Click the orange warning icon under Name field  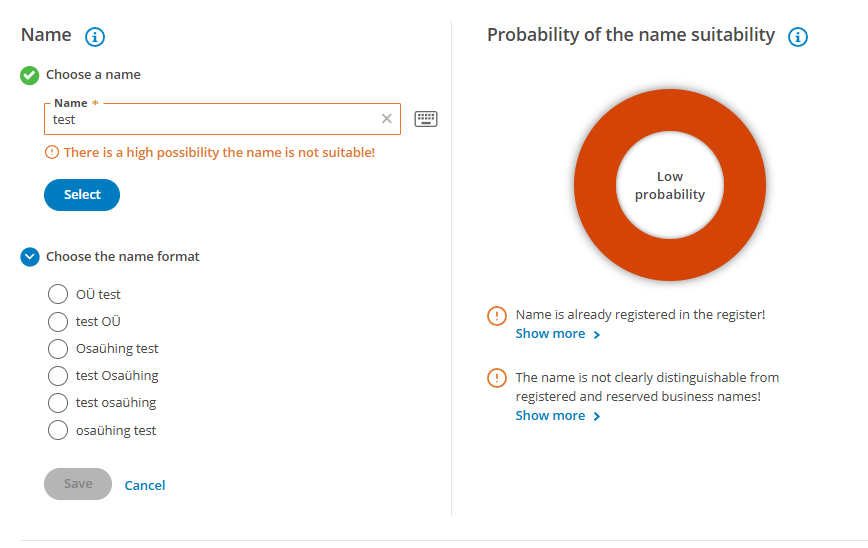point(52,153)
